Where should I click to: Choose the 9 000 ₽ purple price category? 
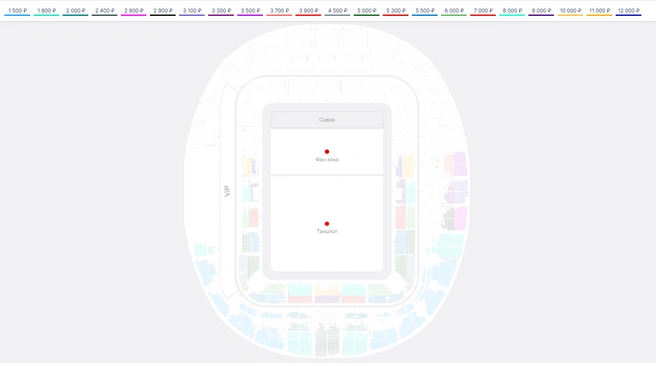tap(541, 10)
